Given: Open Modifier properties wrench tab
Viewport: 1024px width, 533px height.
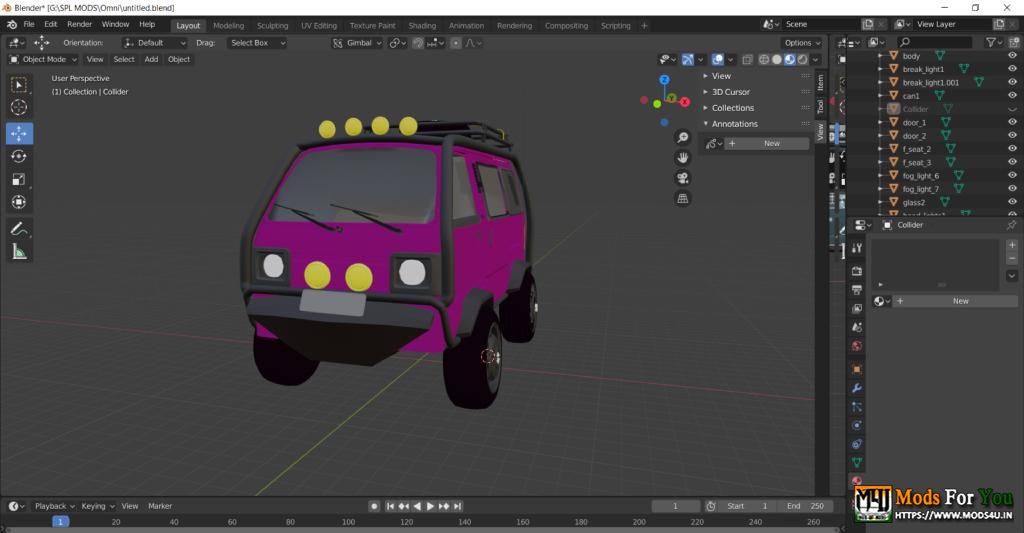Looking at the screenshot, I should tap(857, 388).
